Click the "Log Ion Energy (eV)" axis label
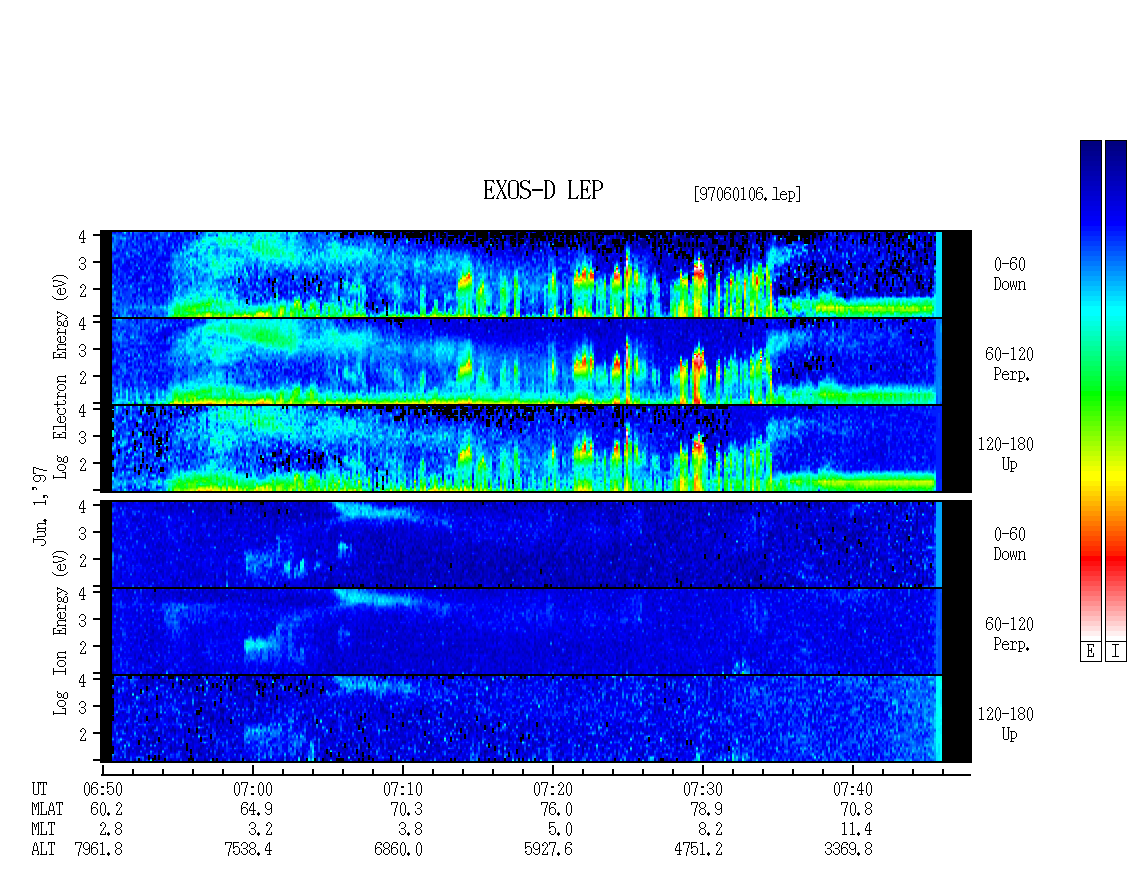 (x=61, y=632)
